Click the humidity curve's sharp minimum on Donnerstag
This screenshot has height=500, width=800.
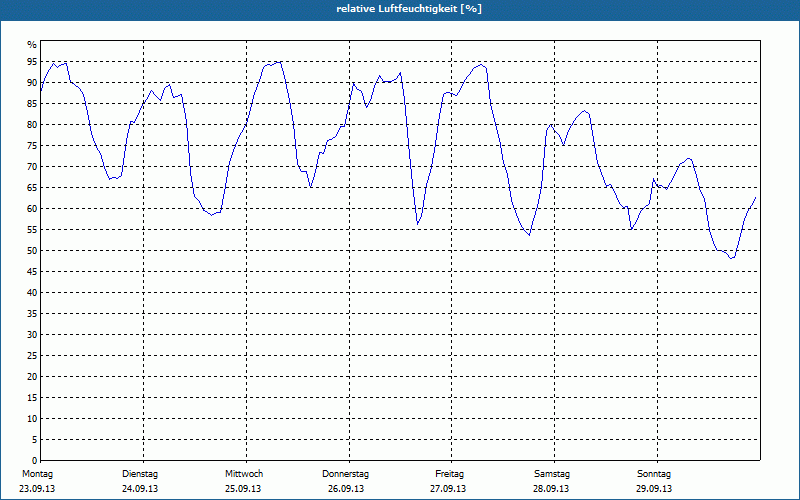[417, 224]
